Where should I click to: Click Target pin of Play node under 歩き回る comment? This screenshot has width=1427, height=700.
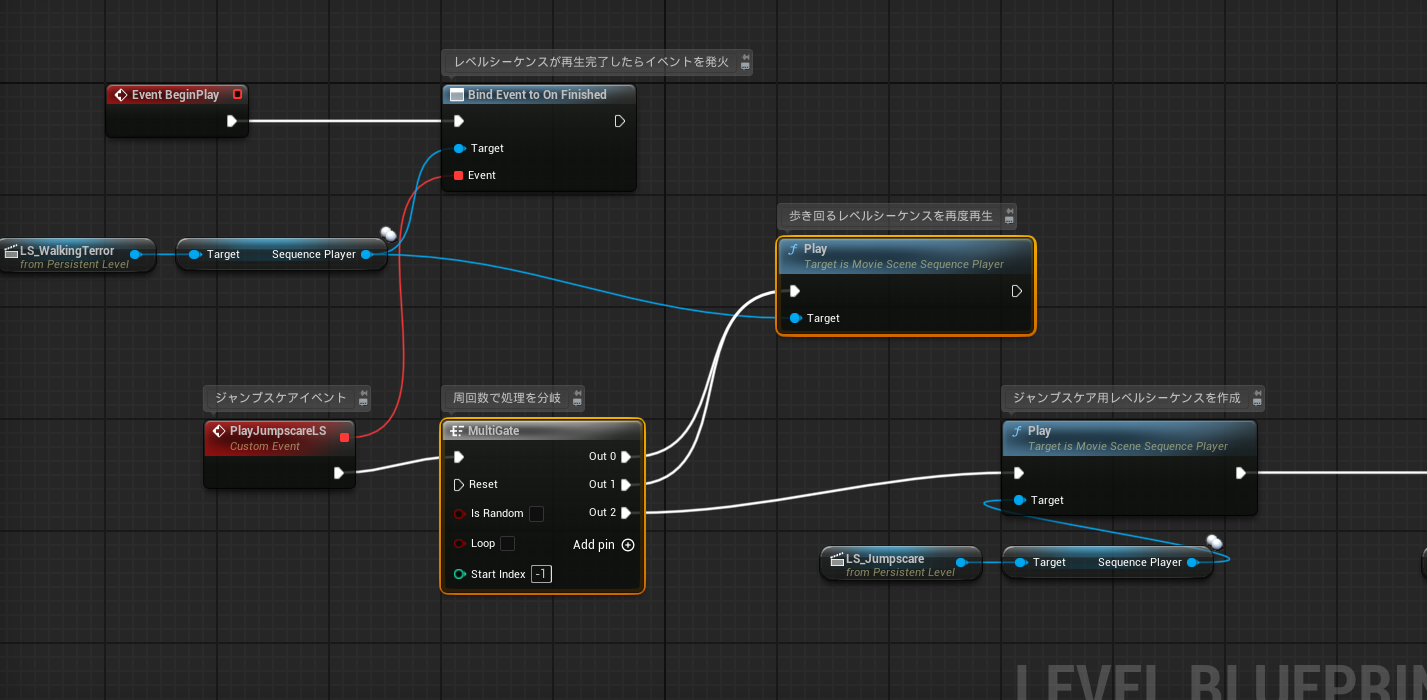(795, 318)
